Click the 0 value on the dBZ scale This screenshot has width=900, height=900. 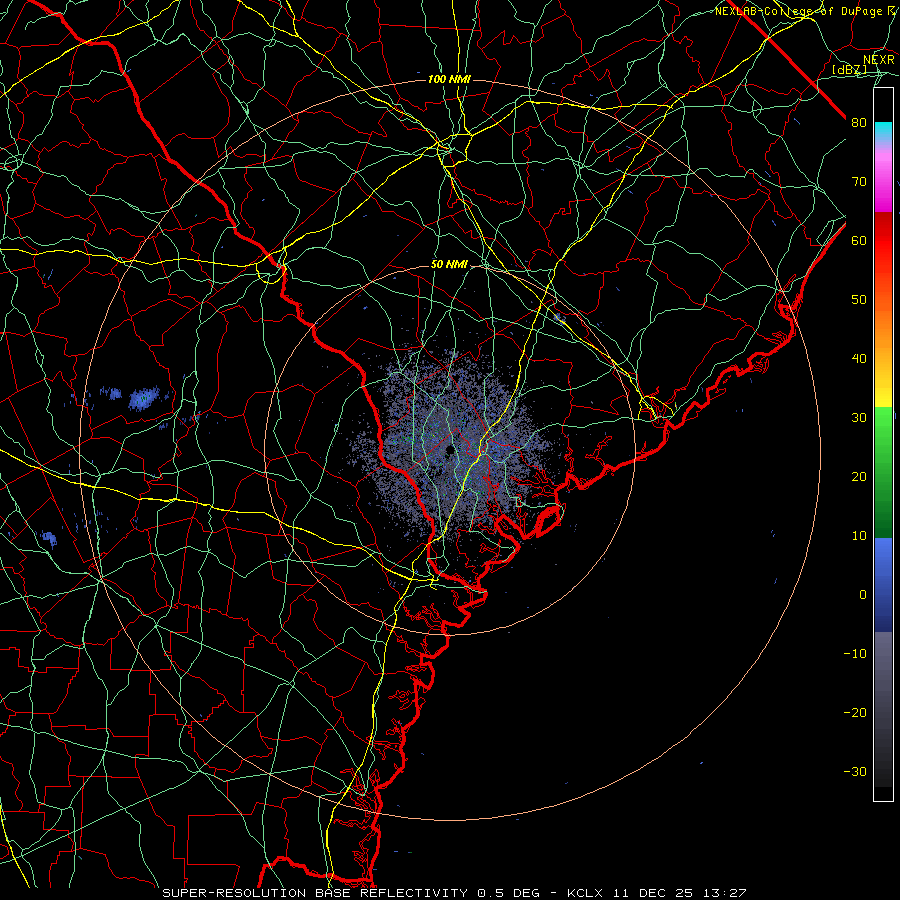863,595
